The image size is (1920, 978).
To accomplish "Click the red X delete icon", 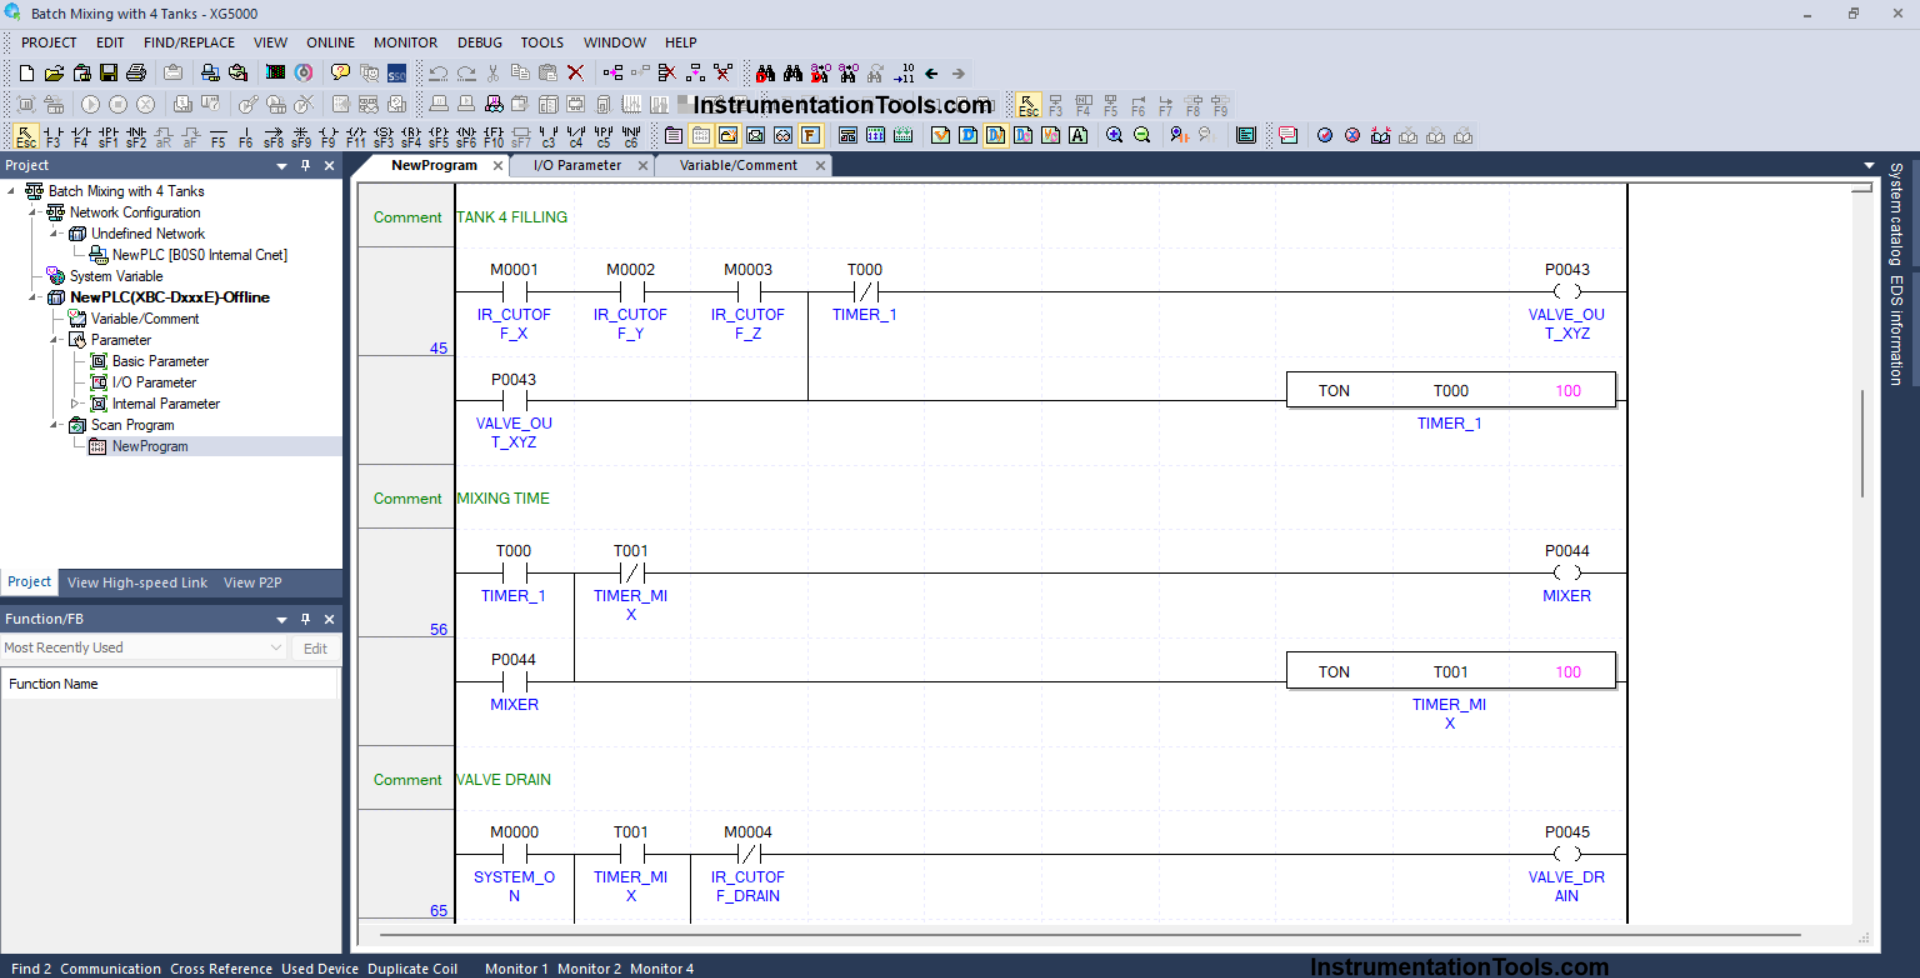I will click(576, 73).
